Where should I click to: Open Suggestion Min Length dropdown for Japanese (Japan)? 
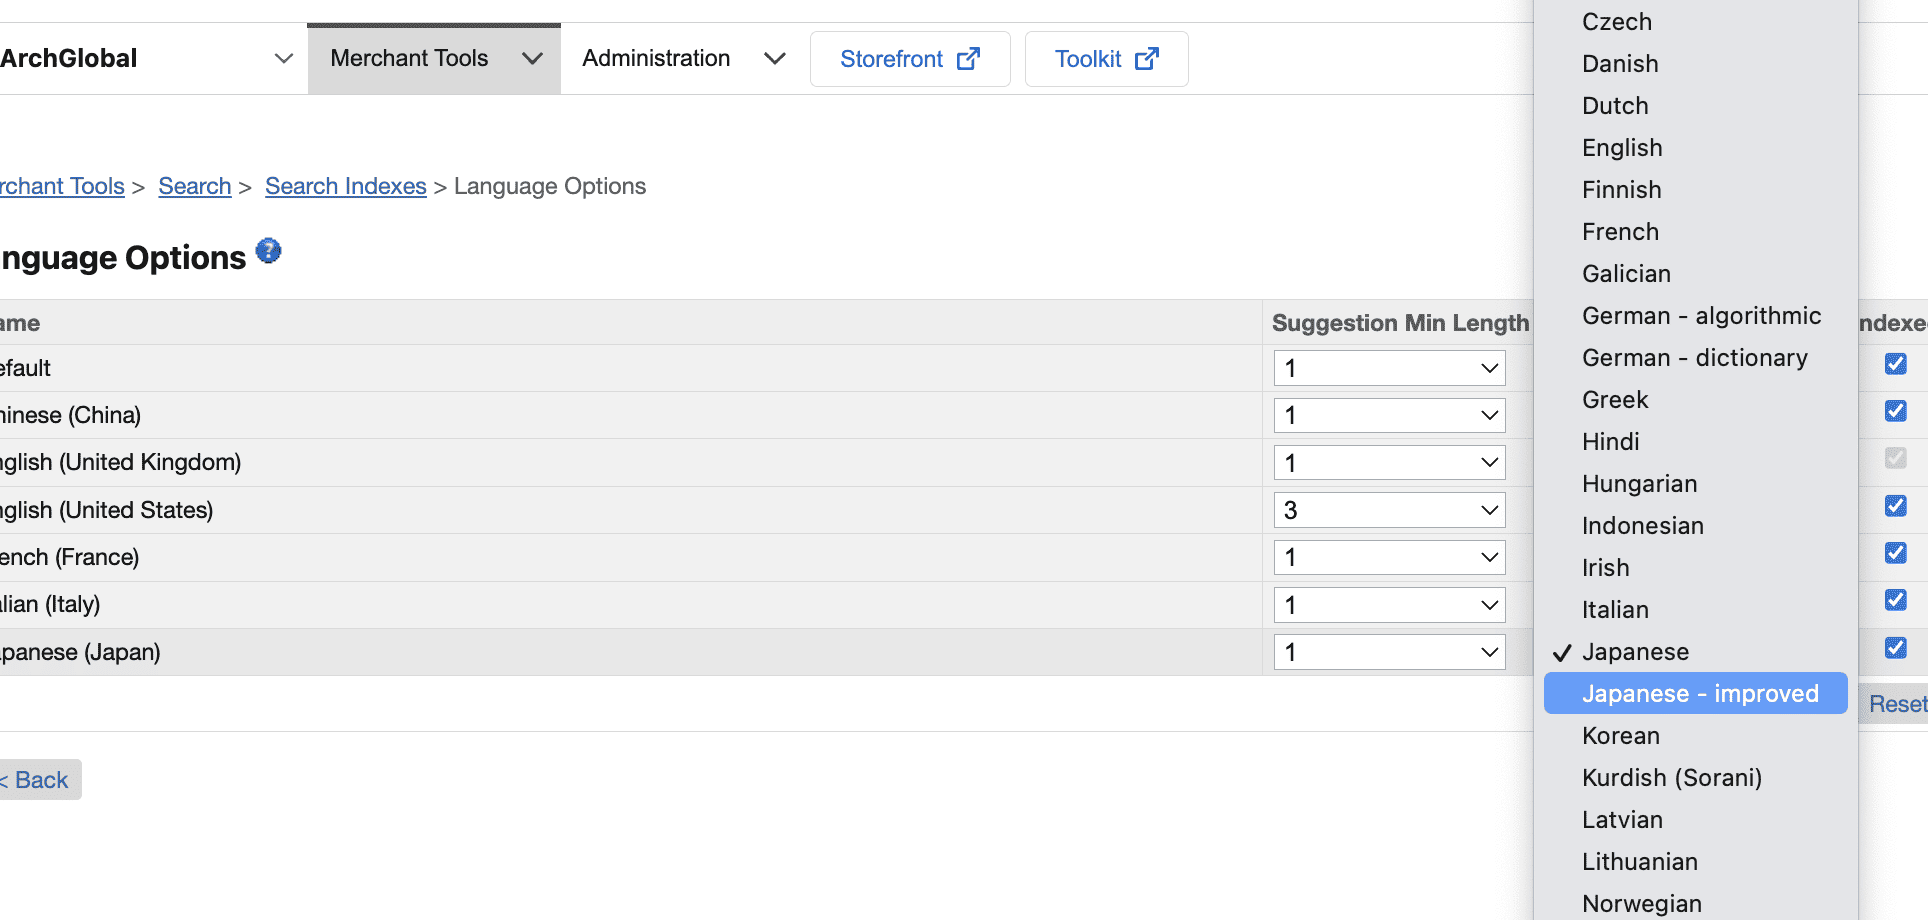point(1389,652)
